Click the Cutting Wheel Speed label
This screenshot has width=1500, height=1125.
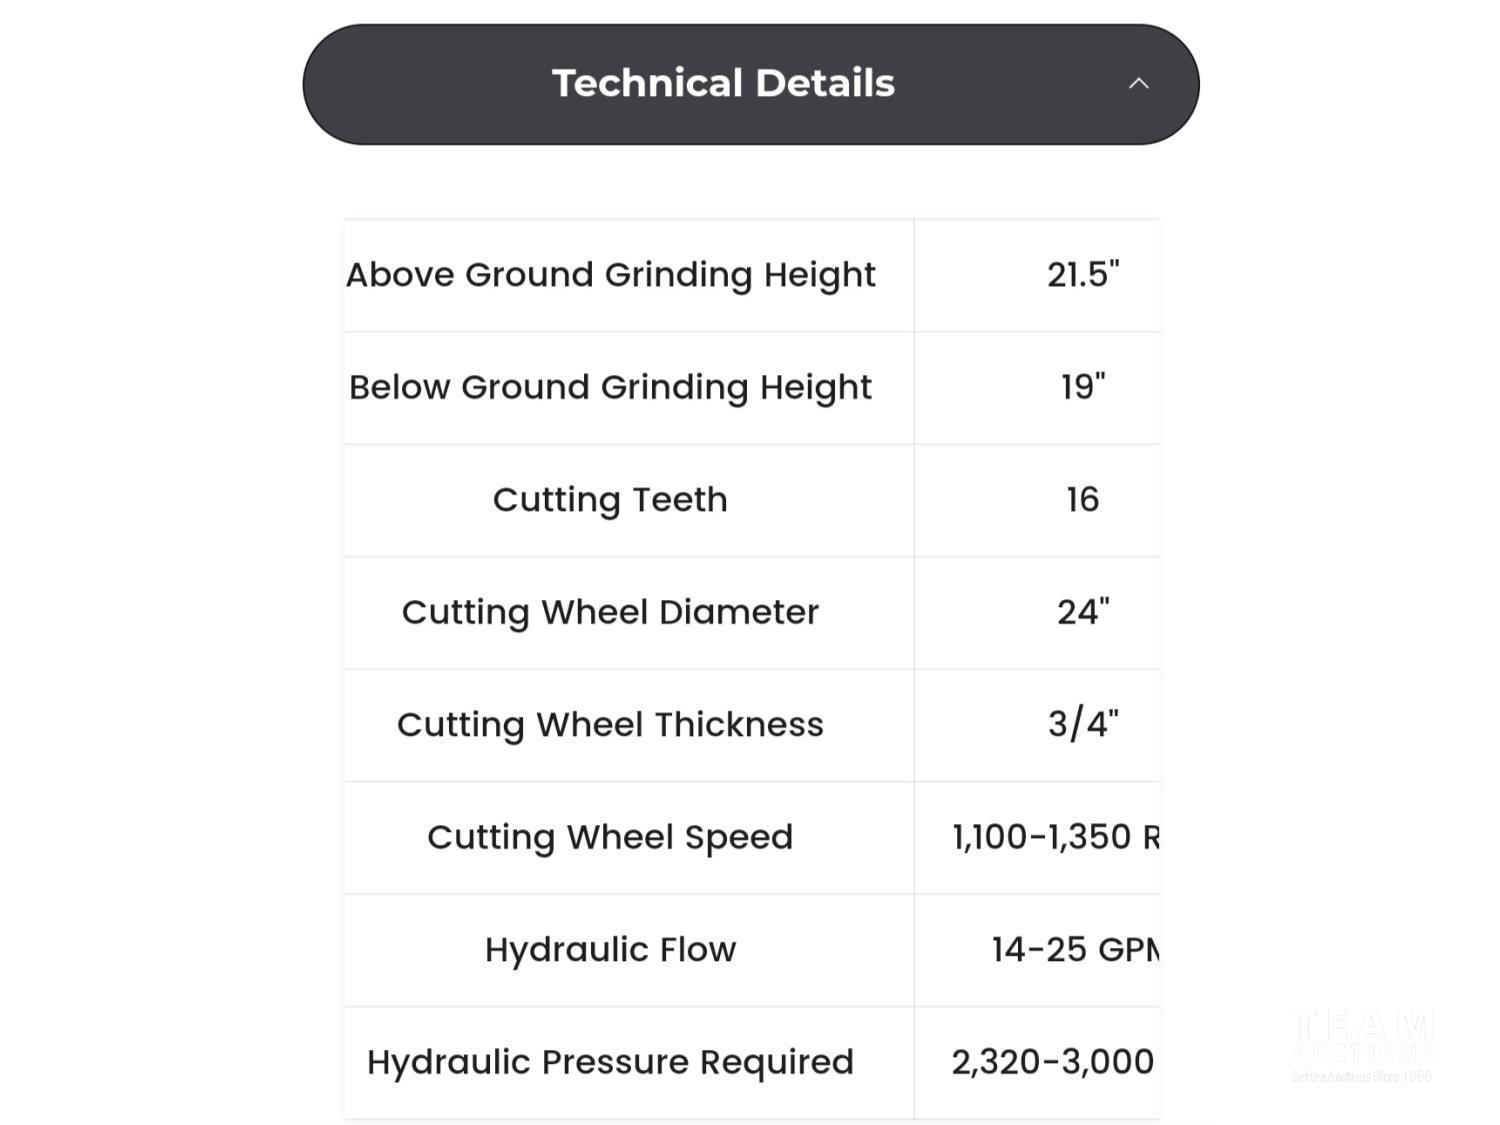(610, 837)
